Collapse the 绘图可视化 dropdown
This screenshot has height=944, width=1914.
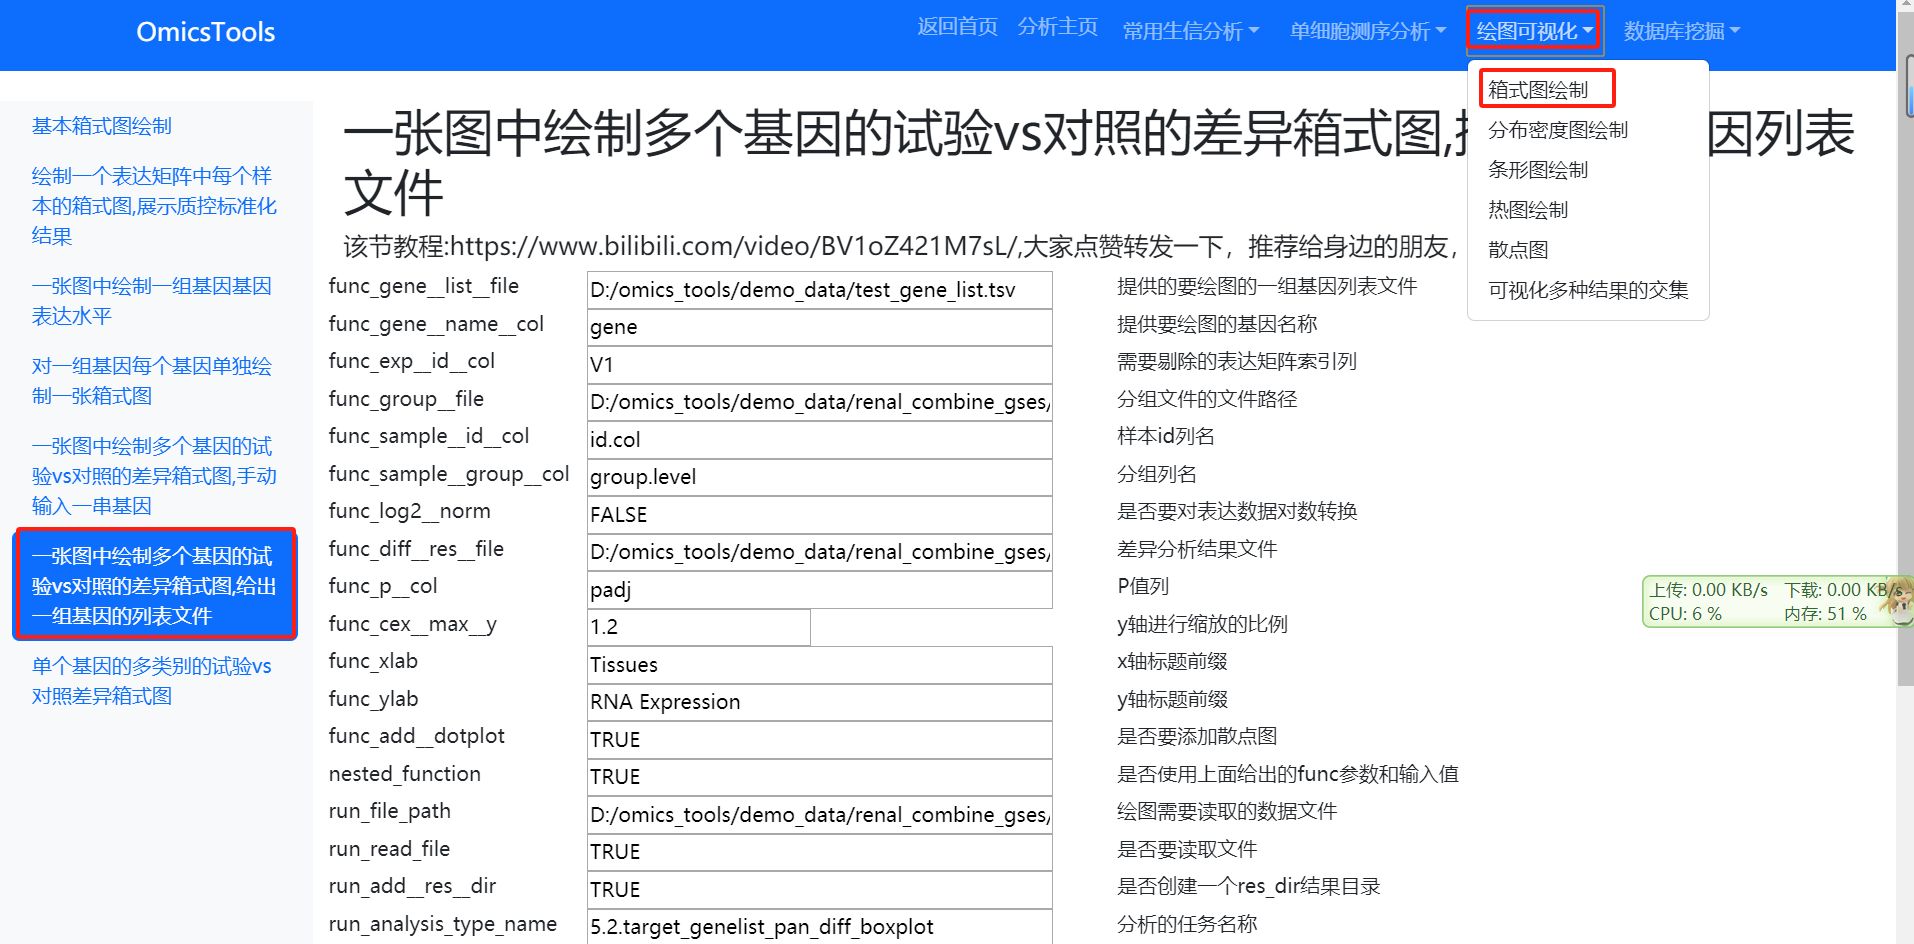coord(1535,31)
